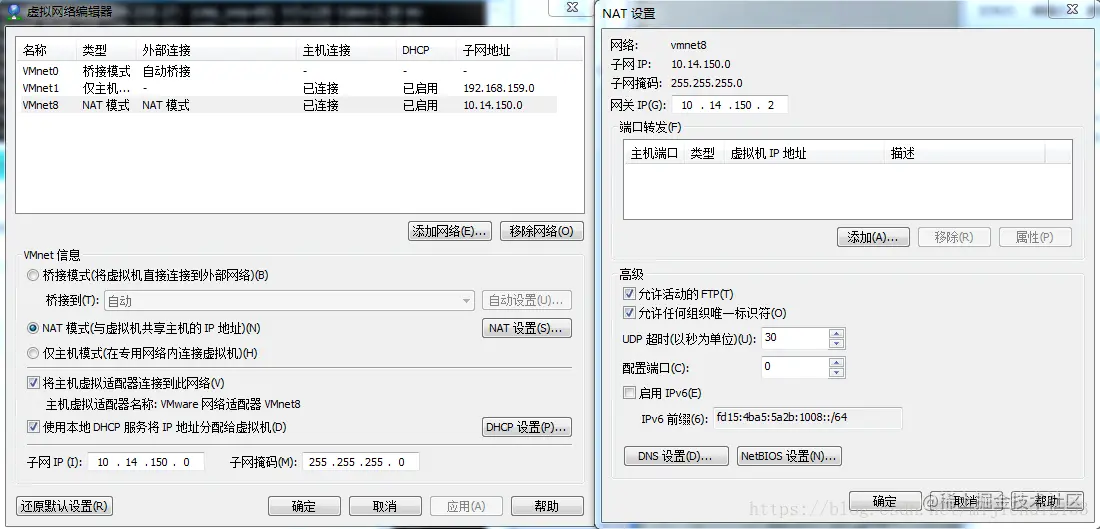The image size is (1100, 529).
Task: Open NetBIOS 设置(N)... button
Action: click(x=789, y=456)
